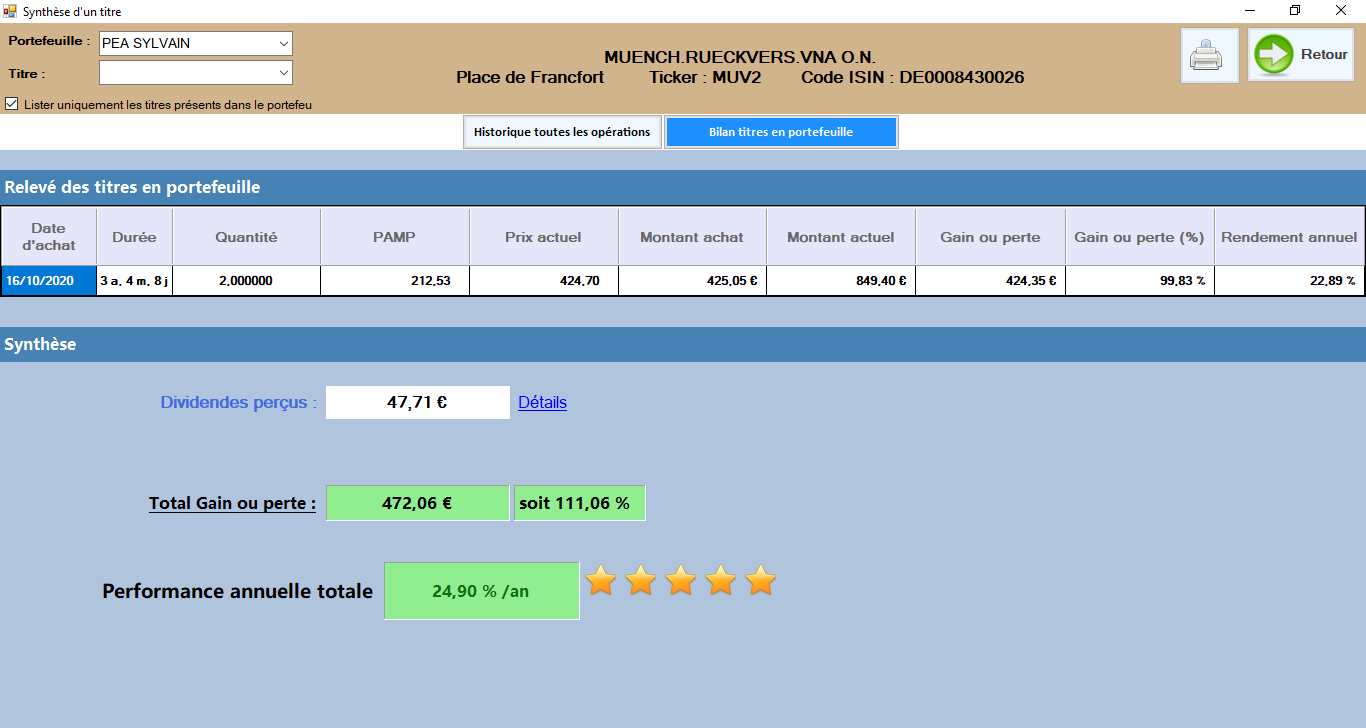Click the Gain ou perte cell 424,35 €
The height and width of the screenshot is (728, 1366).
pos(990,281)
